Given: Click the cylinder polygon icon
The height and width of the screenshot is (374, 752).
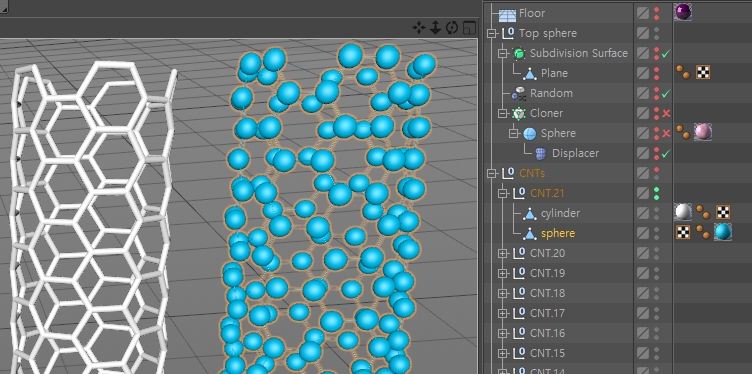Looking at the screenshot, I should (x=529, y=213).
